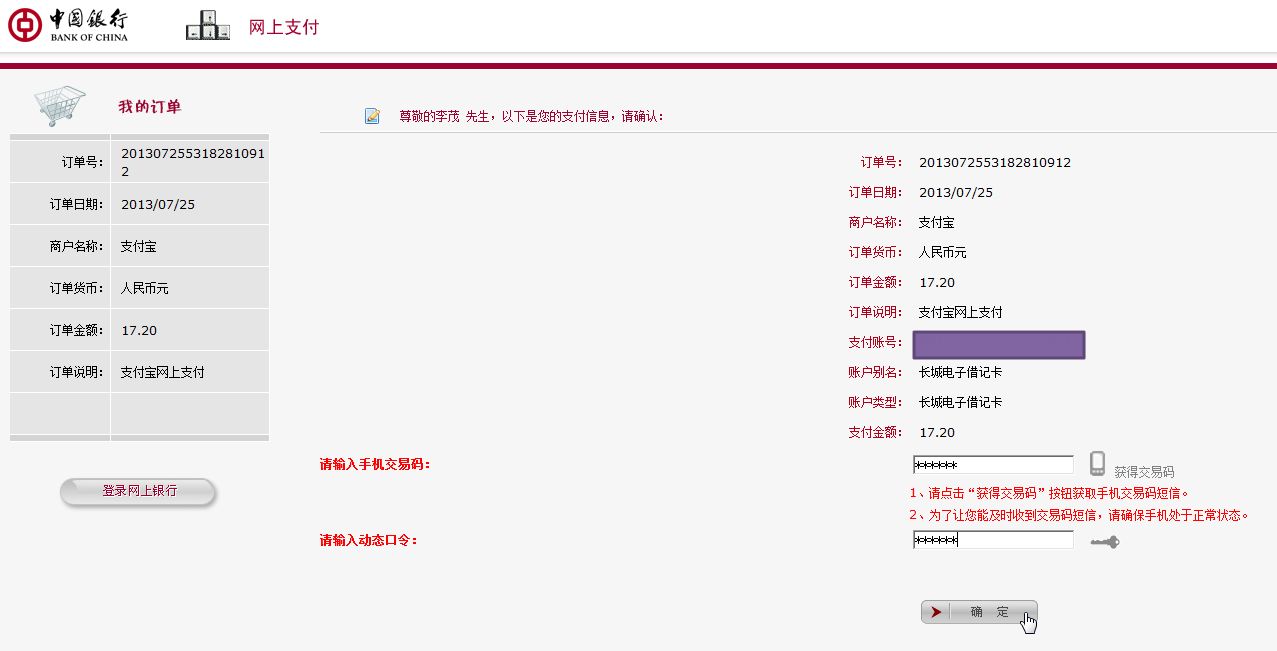Click the key icon beside dynamic password

(x=1105, y=542)
